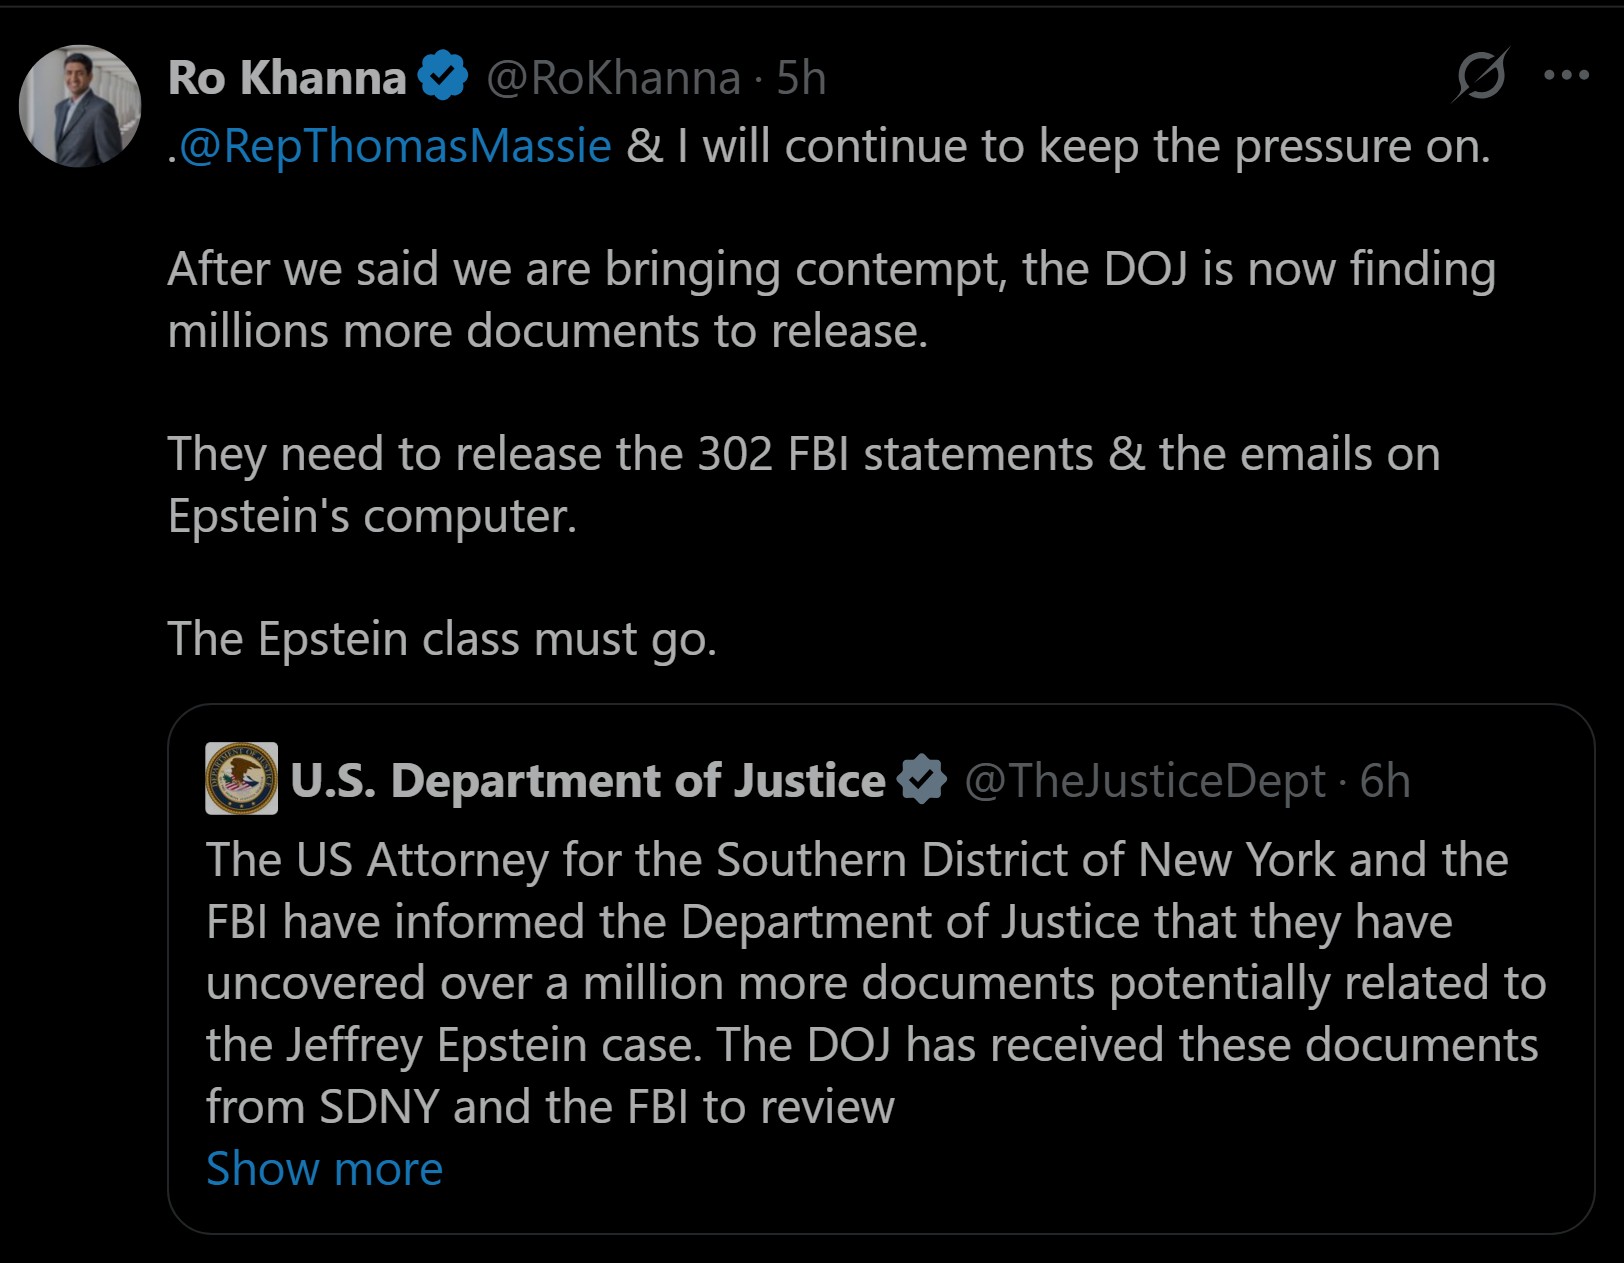The width and height of the screenshot is (1624, 1263).
Task: Open the @TheJusticeDept handle
Action: [x=1144, y=781]
